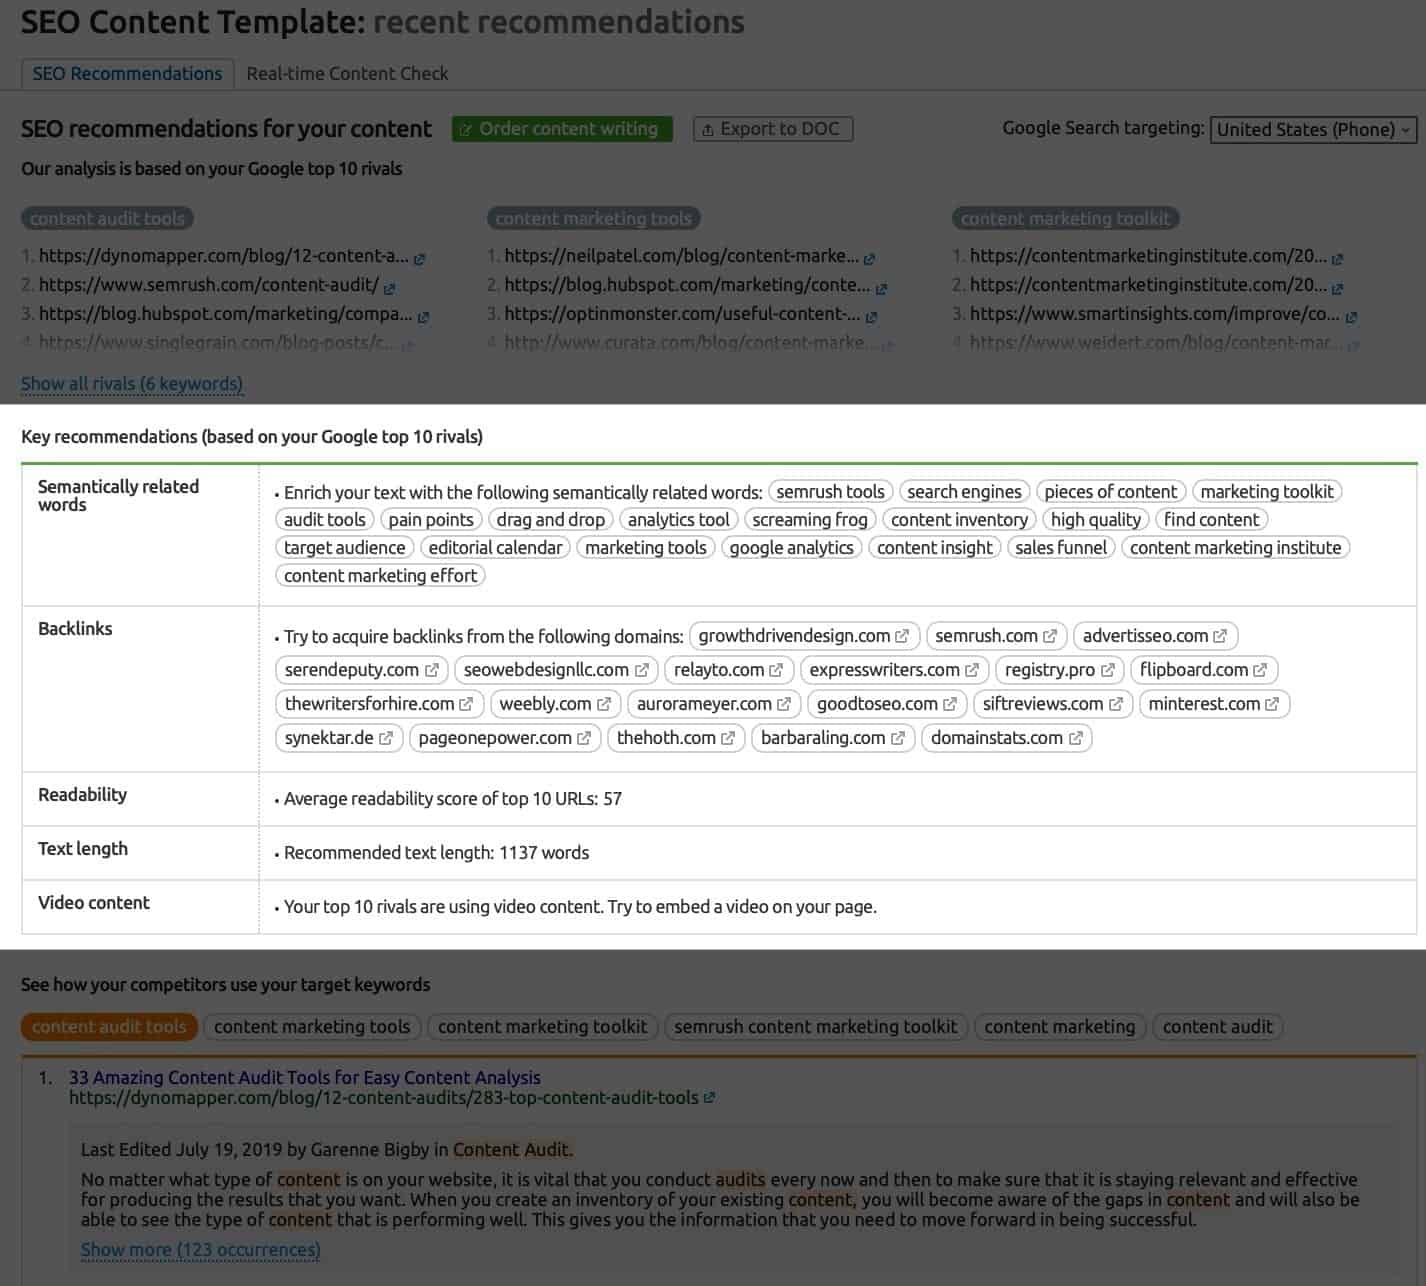Click the pencil icon on Order content writing

tap(467, 128)
